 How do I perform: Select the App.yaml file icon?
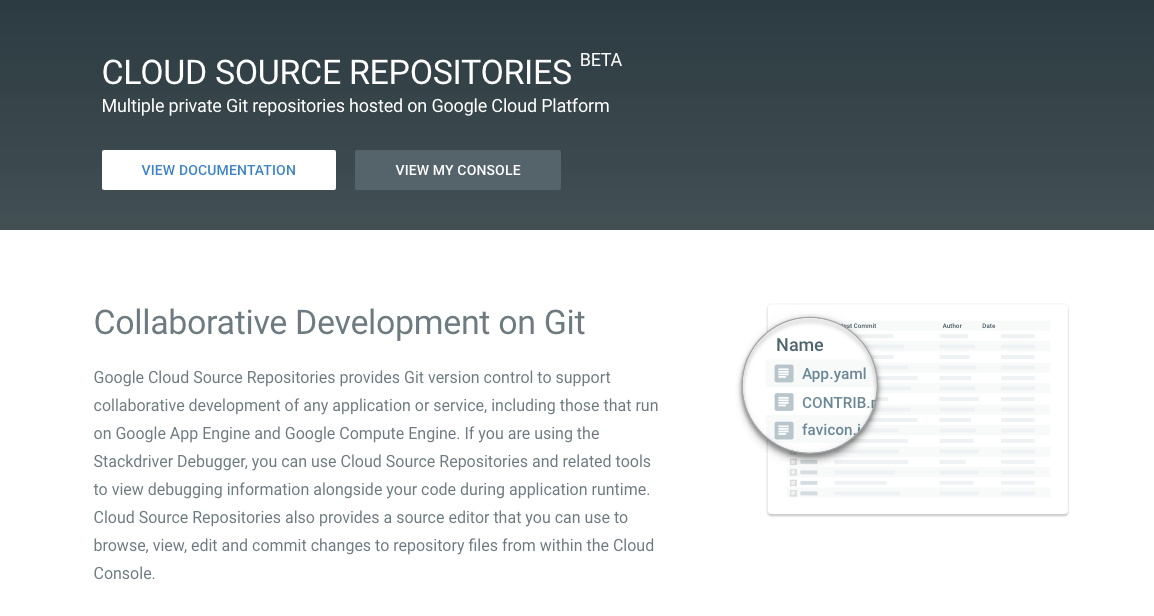tap(784, 374)
